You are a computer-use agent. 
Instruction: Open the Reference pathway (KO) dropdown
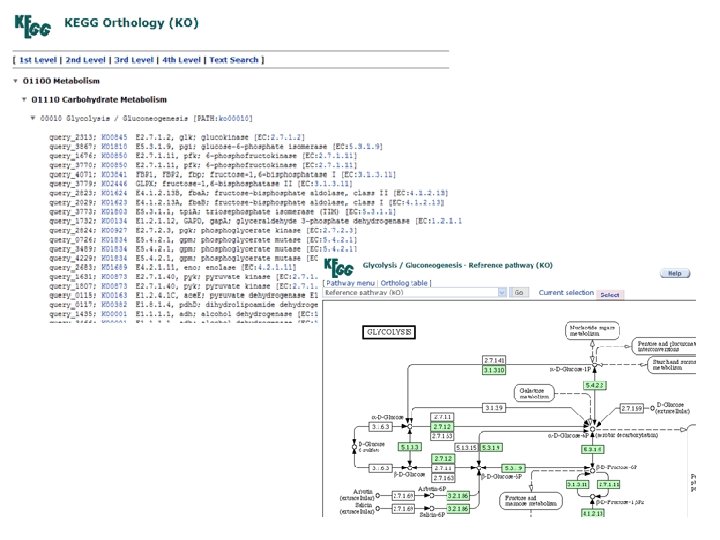click(x=502, y=292)
